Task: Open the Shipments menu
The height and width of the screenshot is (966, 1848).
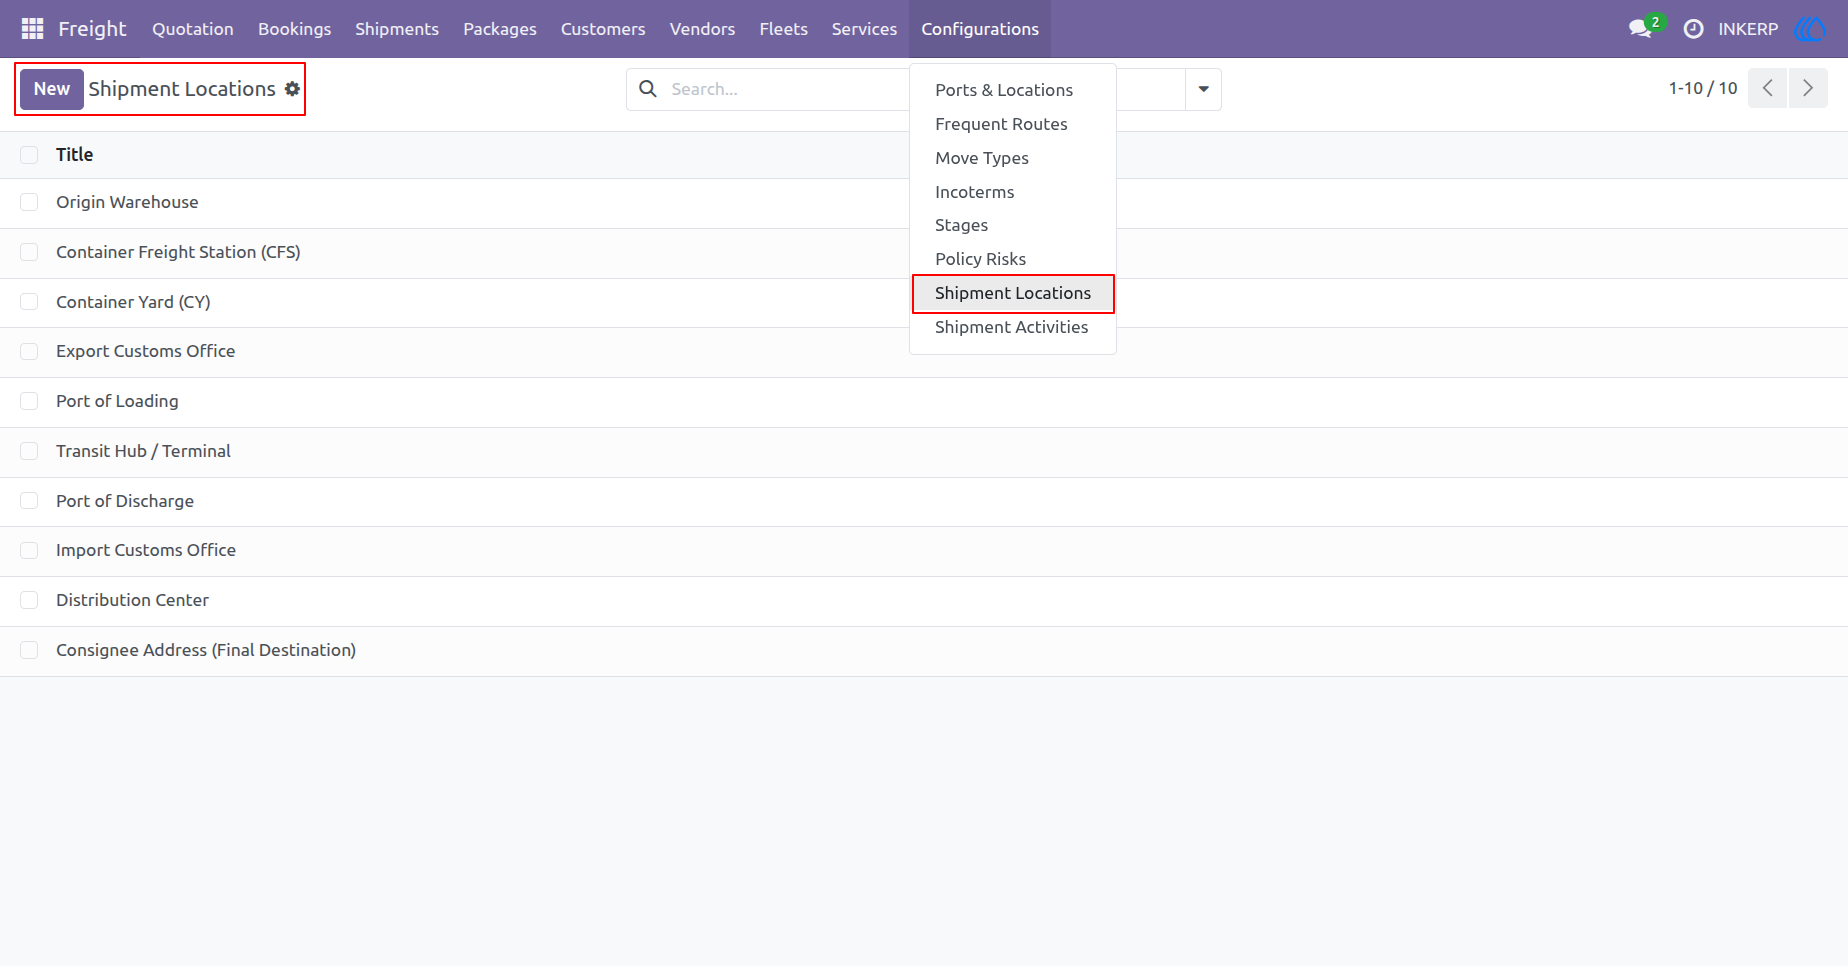Action: pos(397,29)
